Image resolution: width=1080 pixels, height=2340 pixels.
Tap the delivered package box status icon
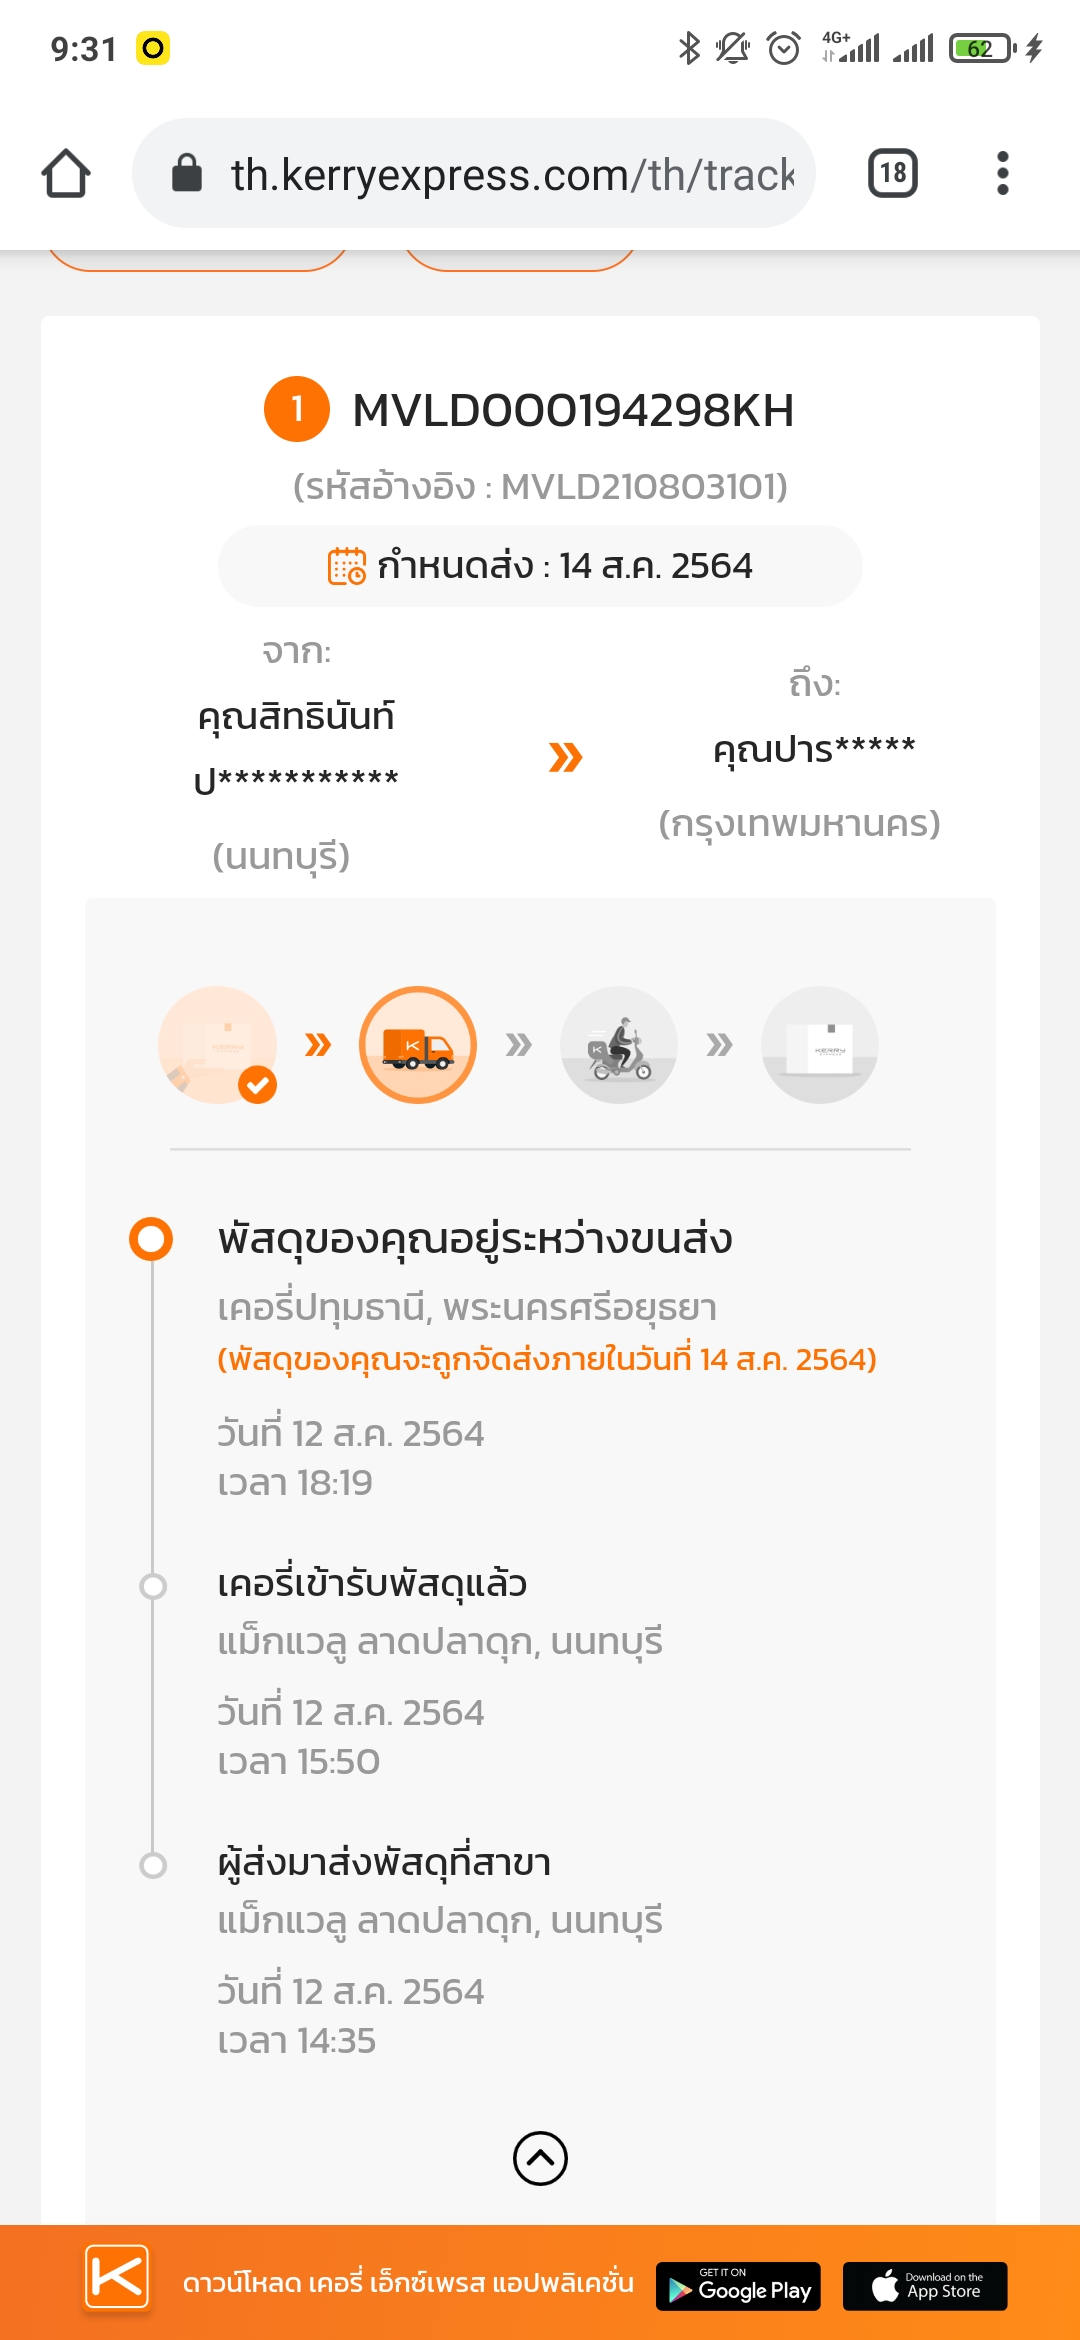(820, 1045)
